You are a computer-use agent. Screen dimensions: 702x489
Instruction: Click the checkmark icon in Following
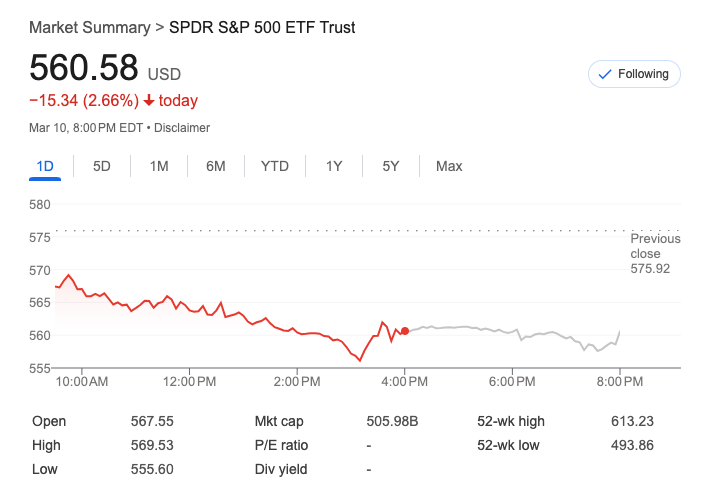point(604,74)
